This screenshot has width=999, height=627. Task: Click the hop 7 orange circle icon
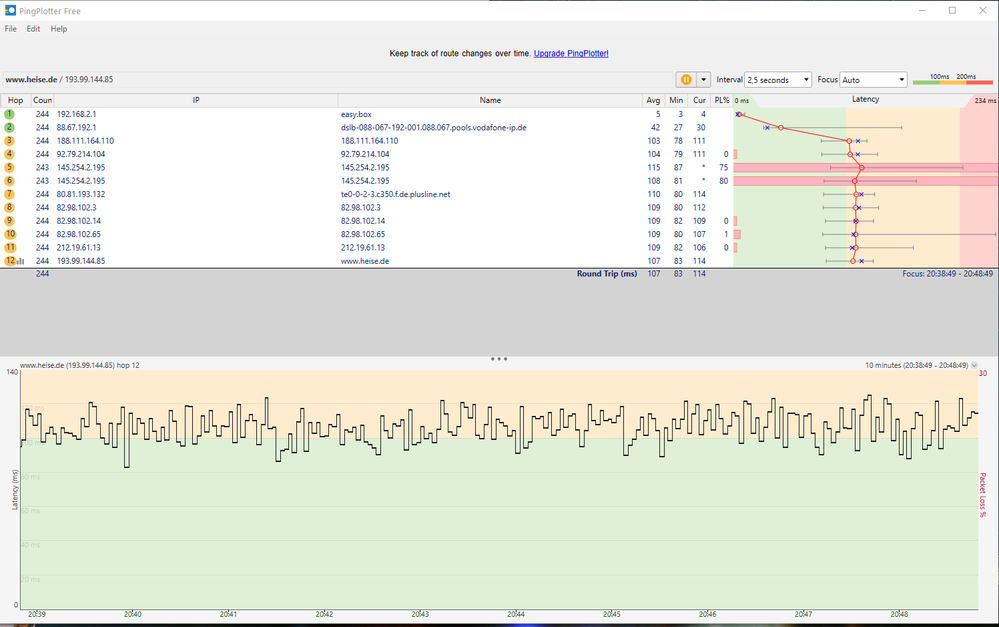point(10,194)
